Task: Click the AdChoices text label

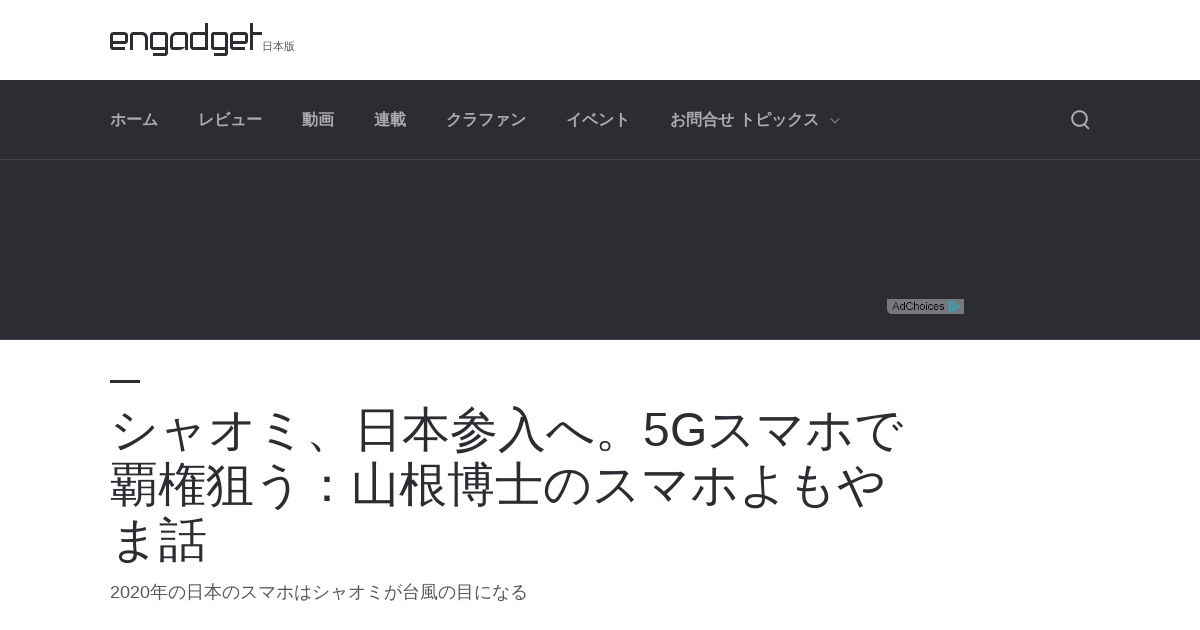Action: (918, 307)
